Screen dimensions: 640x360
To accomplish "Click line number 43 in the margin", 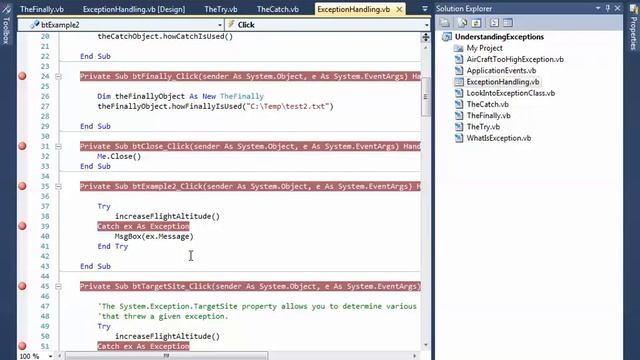I will tap(45, 266).
